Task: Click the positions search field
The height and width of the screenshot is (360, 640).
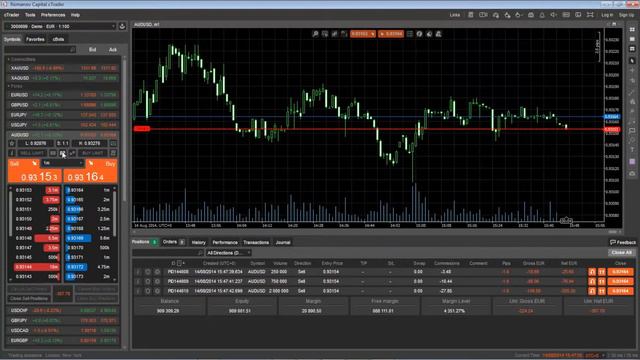Action: click(167, 253)
